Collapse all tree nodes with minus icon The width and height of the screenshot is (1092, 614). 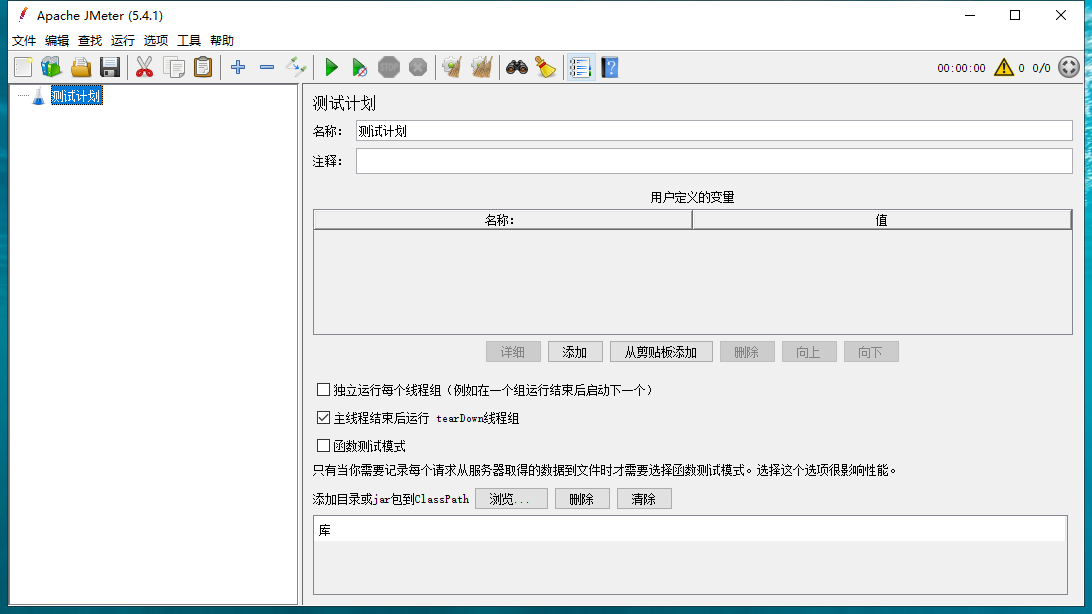(267, 68)
